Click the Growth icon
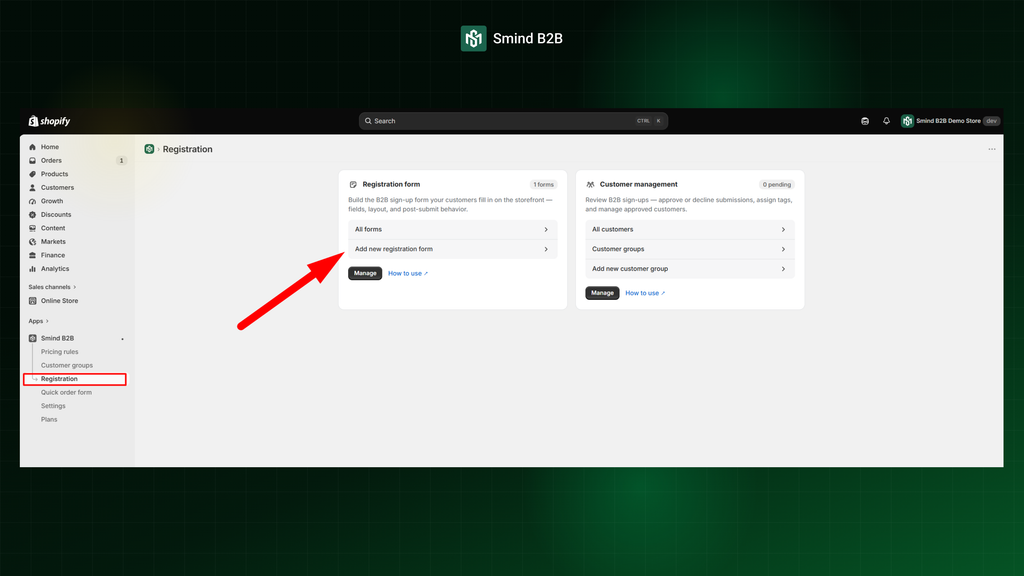1024x576 pixels. click(33, 201)
